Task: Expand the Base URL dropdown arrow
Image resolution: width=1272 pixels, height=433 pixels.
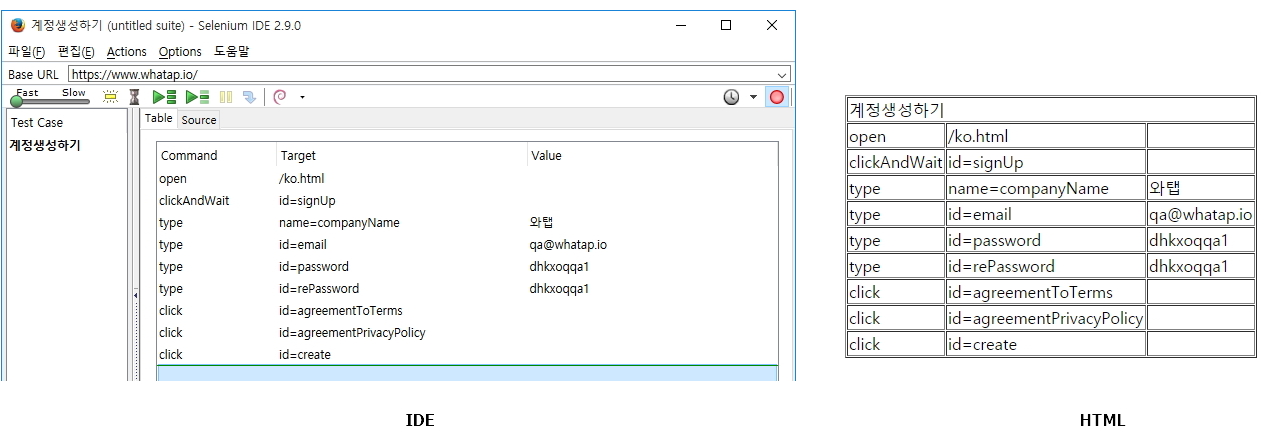Action: [782, 74]
